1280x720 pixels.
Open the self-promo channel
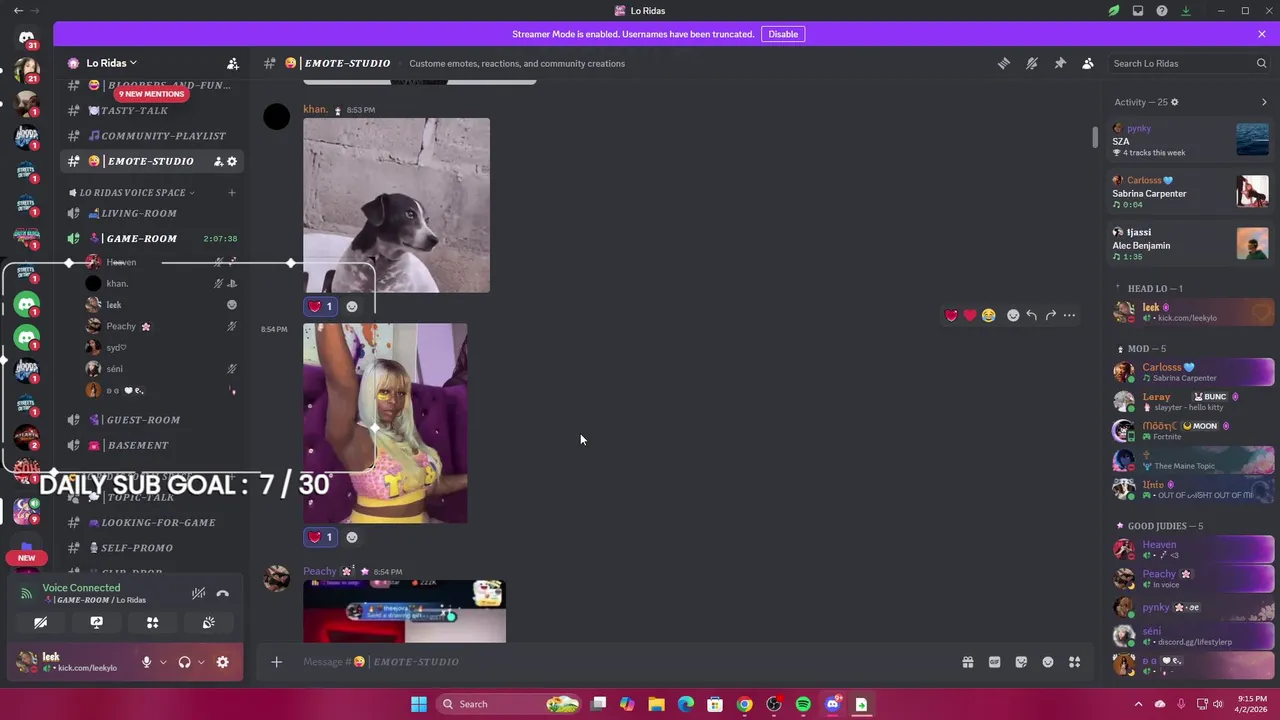[x=137, y=548]
